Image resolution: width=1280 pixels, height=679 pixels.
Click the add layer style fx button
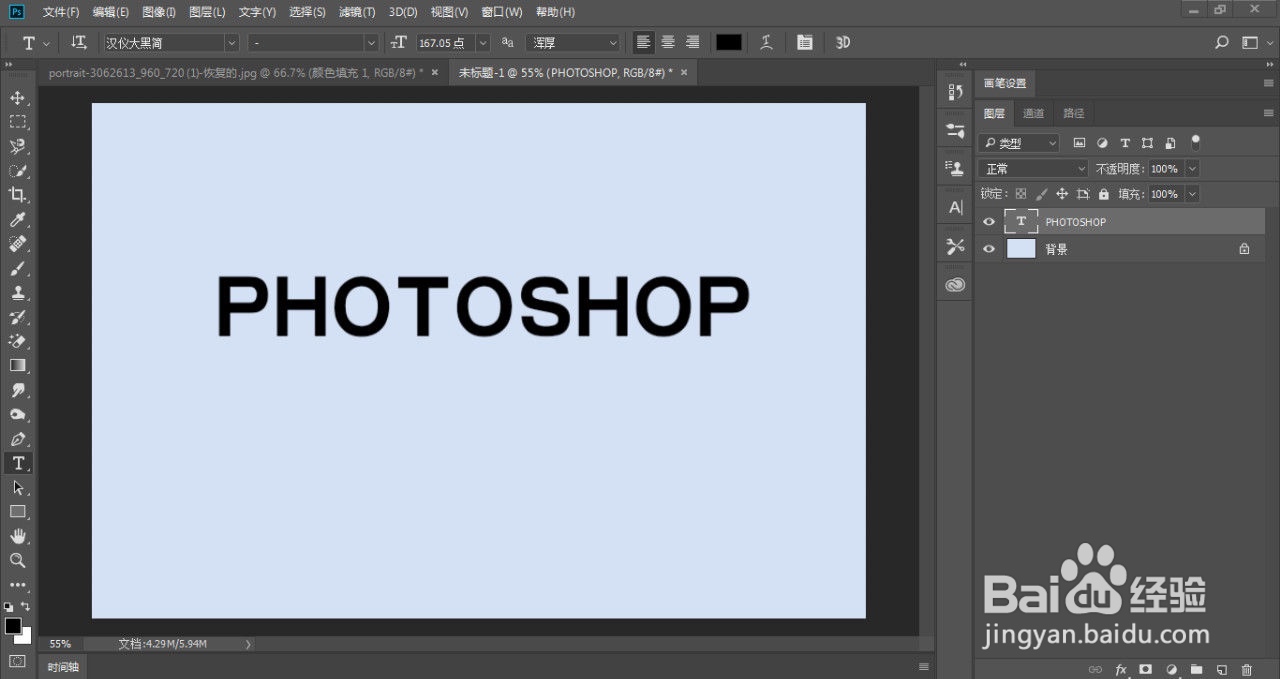[1121, 669]
